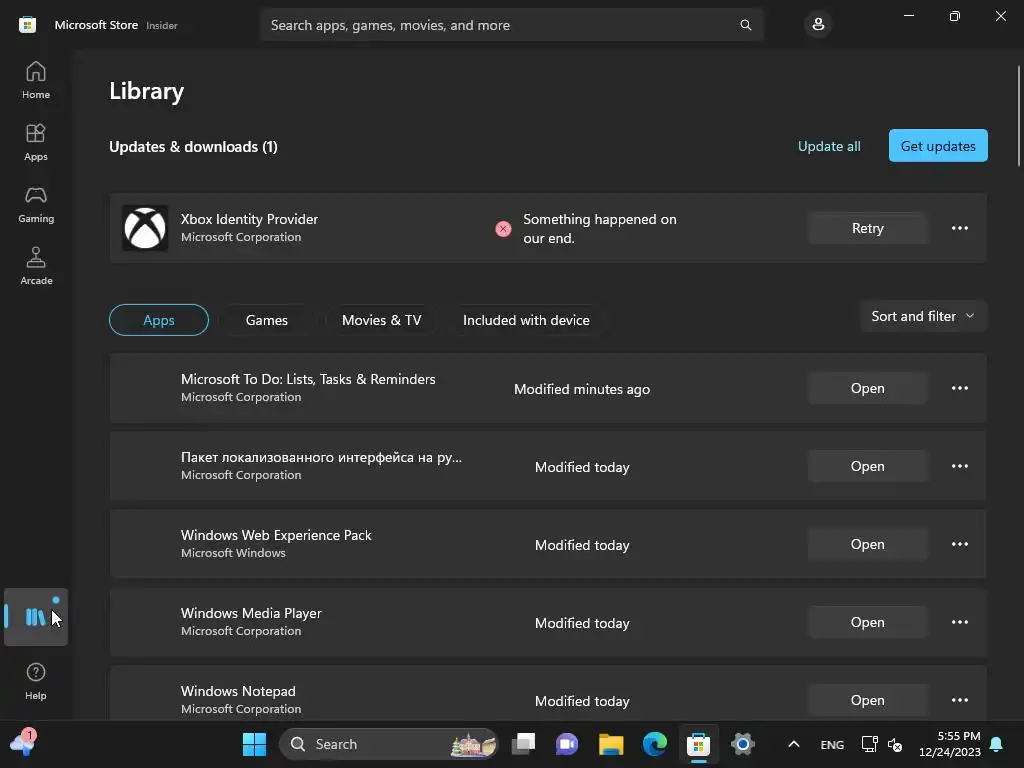This screenshot has height=768, width=1024.
Task: Switch to the Games tab
Action: tap(266, 320)
